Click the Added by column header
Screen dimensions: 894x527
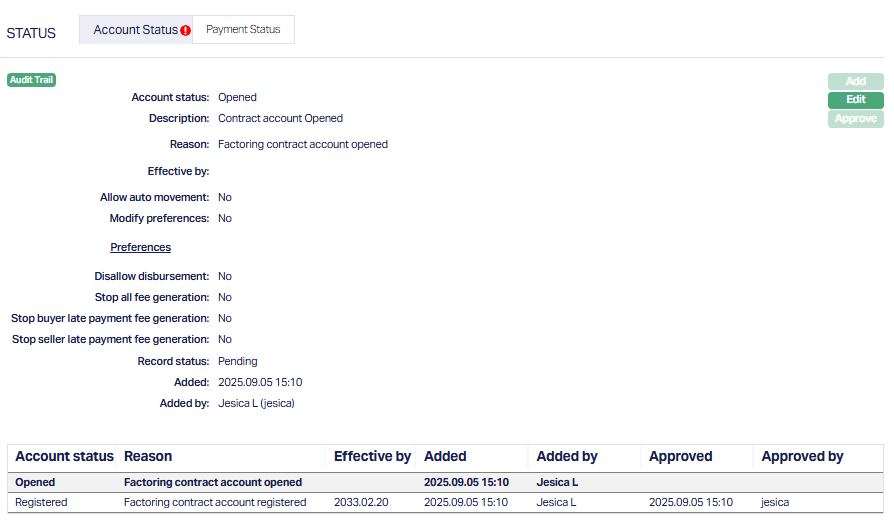coord(567,457)
